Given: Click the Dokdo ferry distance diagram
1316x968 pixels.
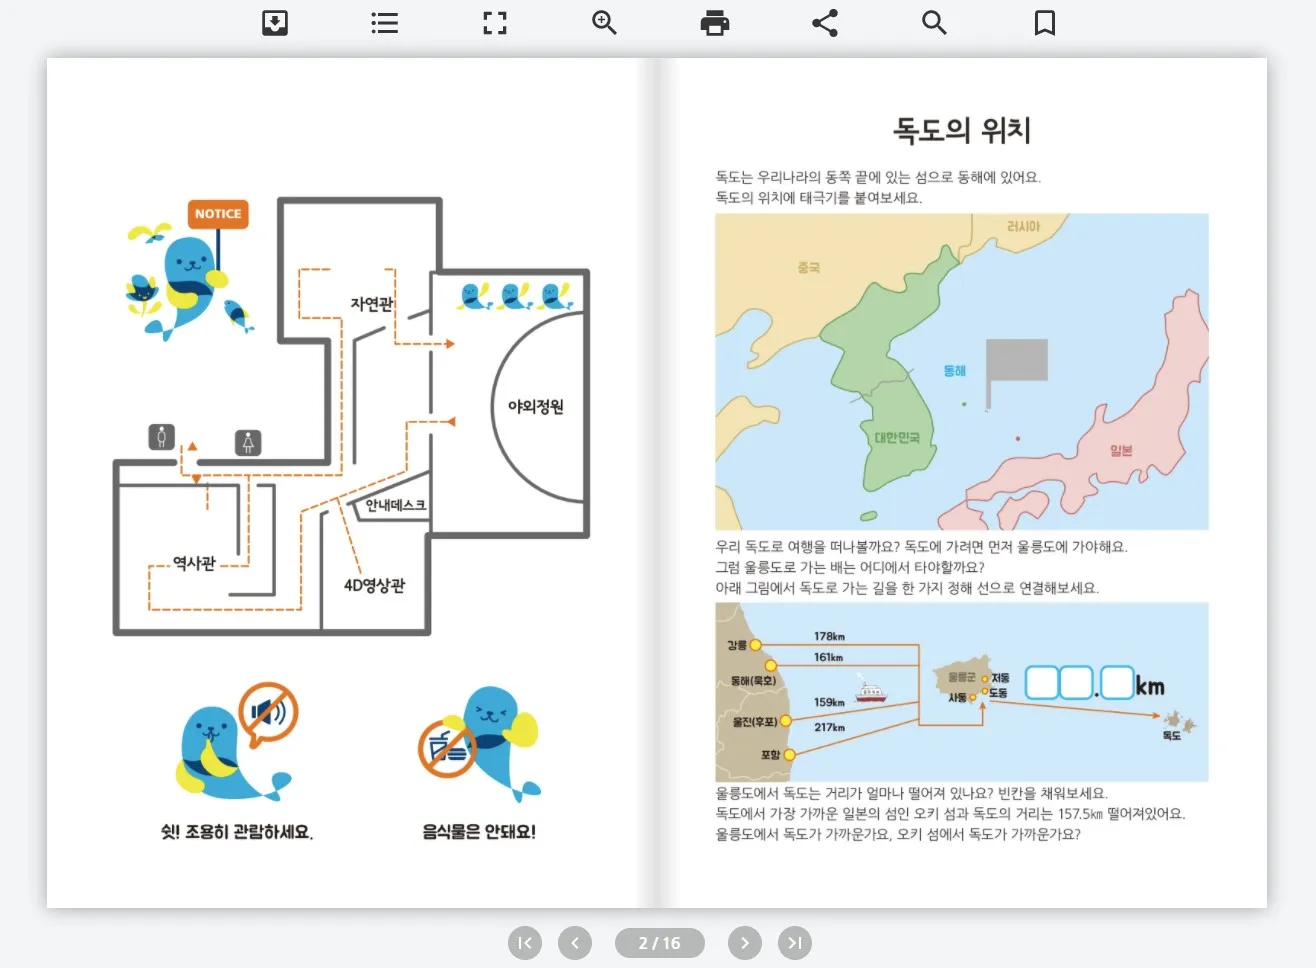Looking at the screenshot, I should [960, 690].
